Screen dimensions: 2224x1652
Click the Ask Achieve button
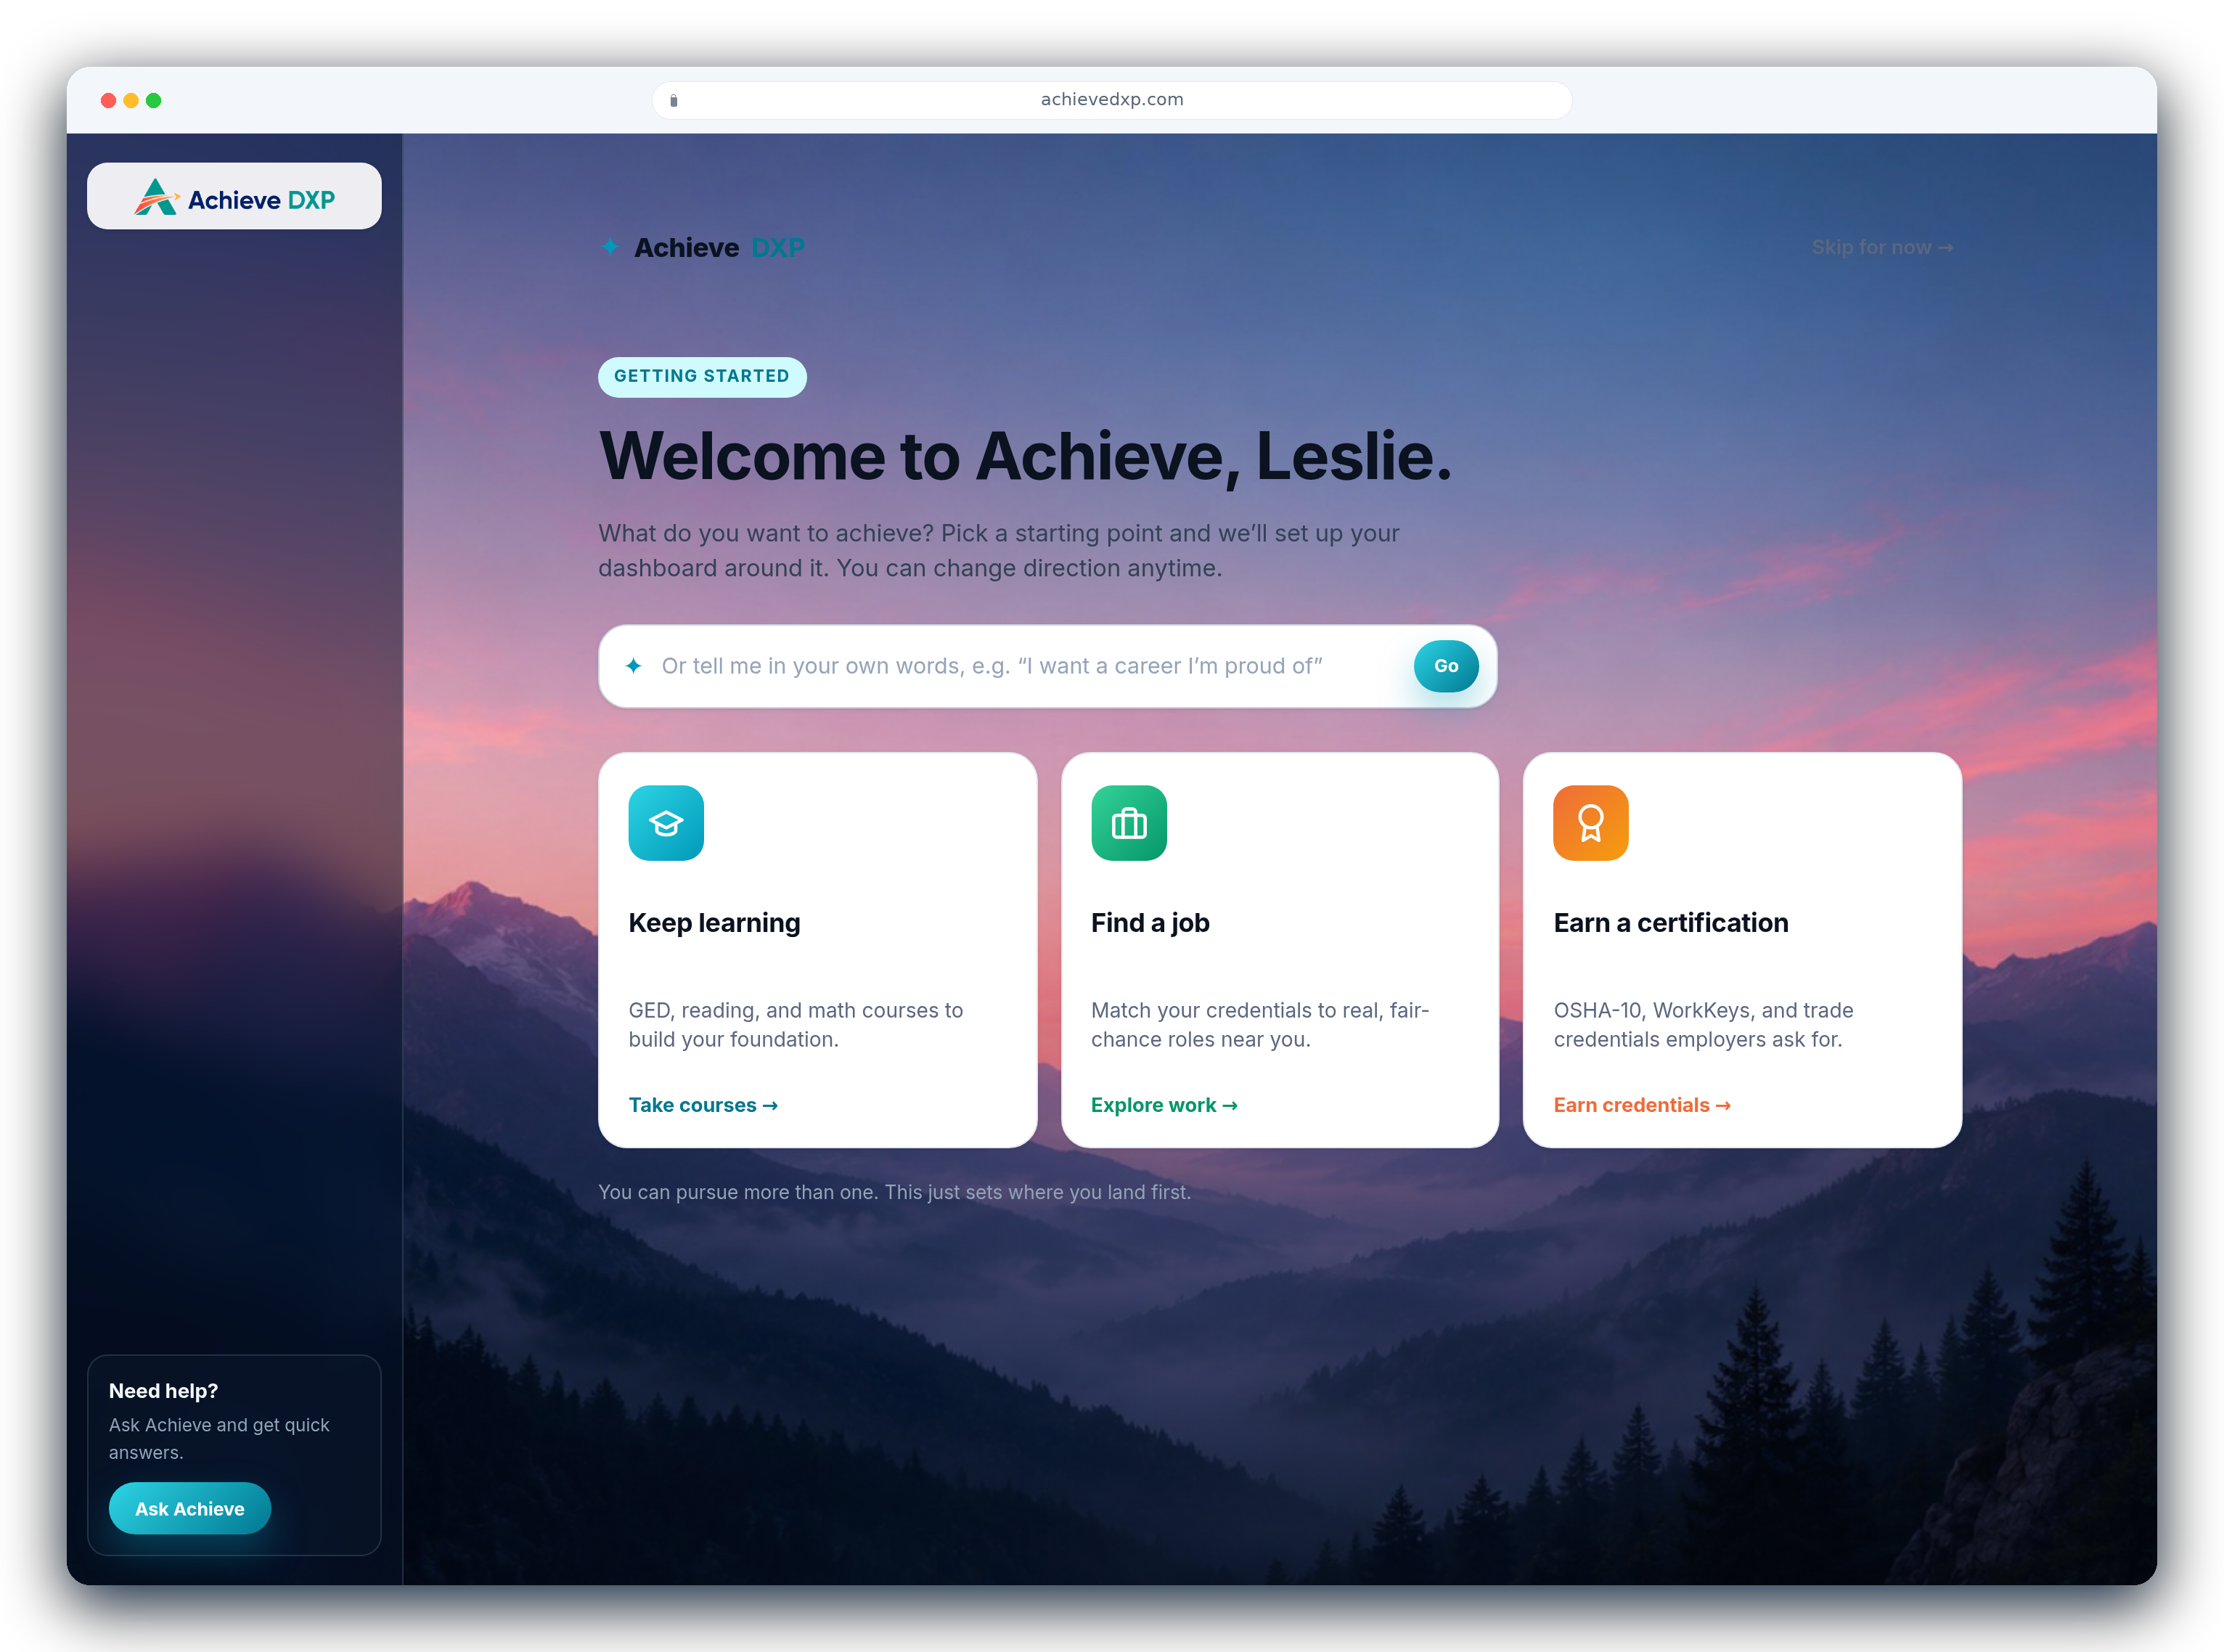[x=190, y=1509]
